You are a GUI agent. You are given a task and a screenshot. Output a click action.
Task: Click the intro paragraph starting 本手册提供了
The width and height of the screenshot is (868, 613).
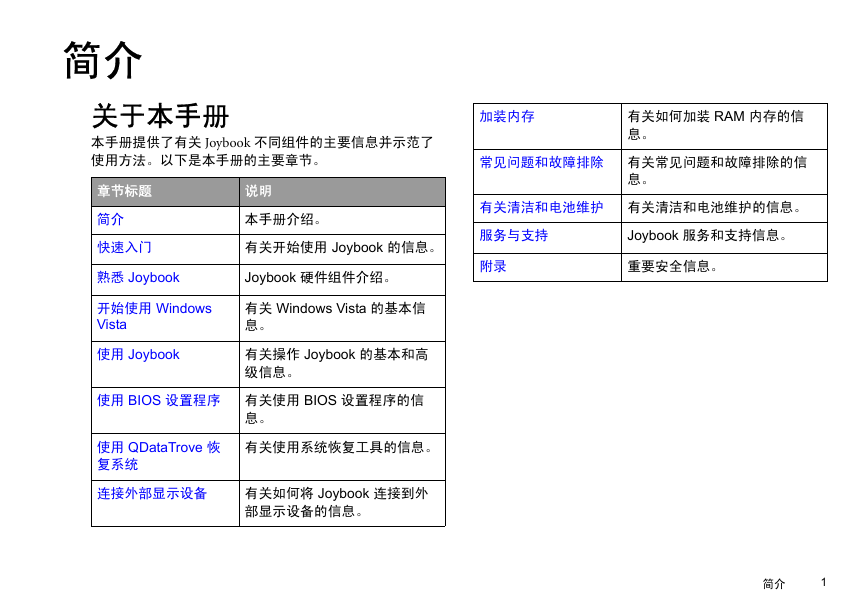click(x=262, y=151)
